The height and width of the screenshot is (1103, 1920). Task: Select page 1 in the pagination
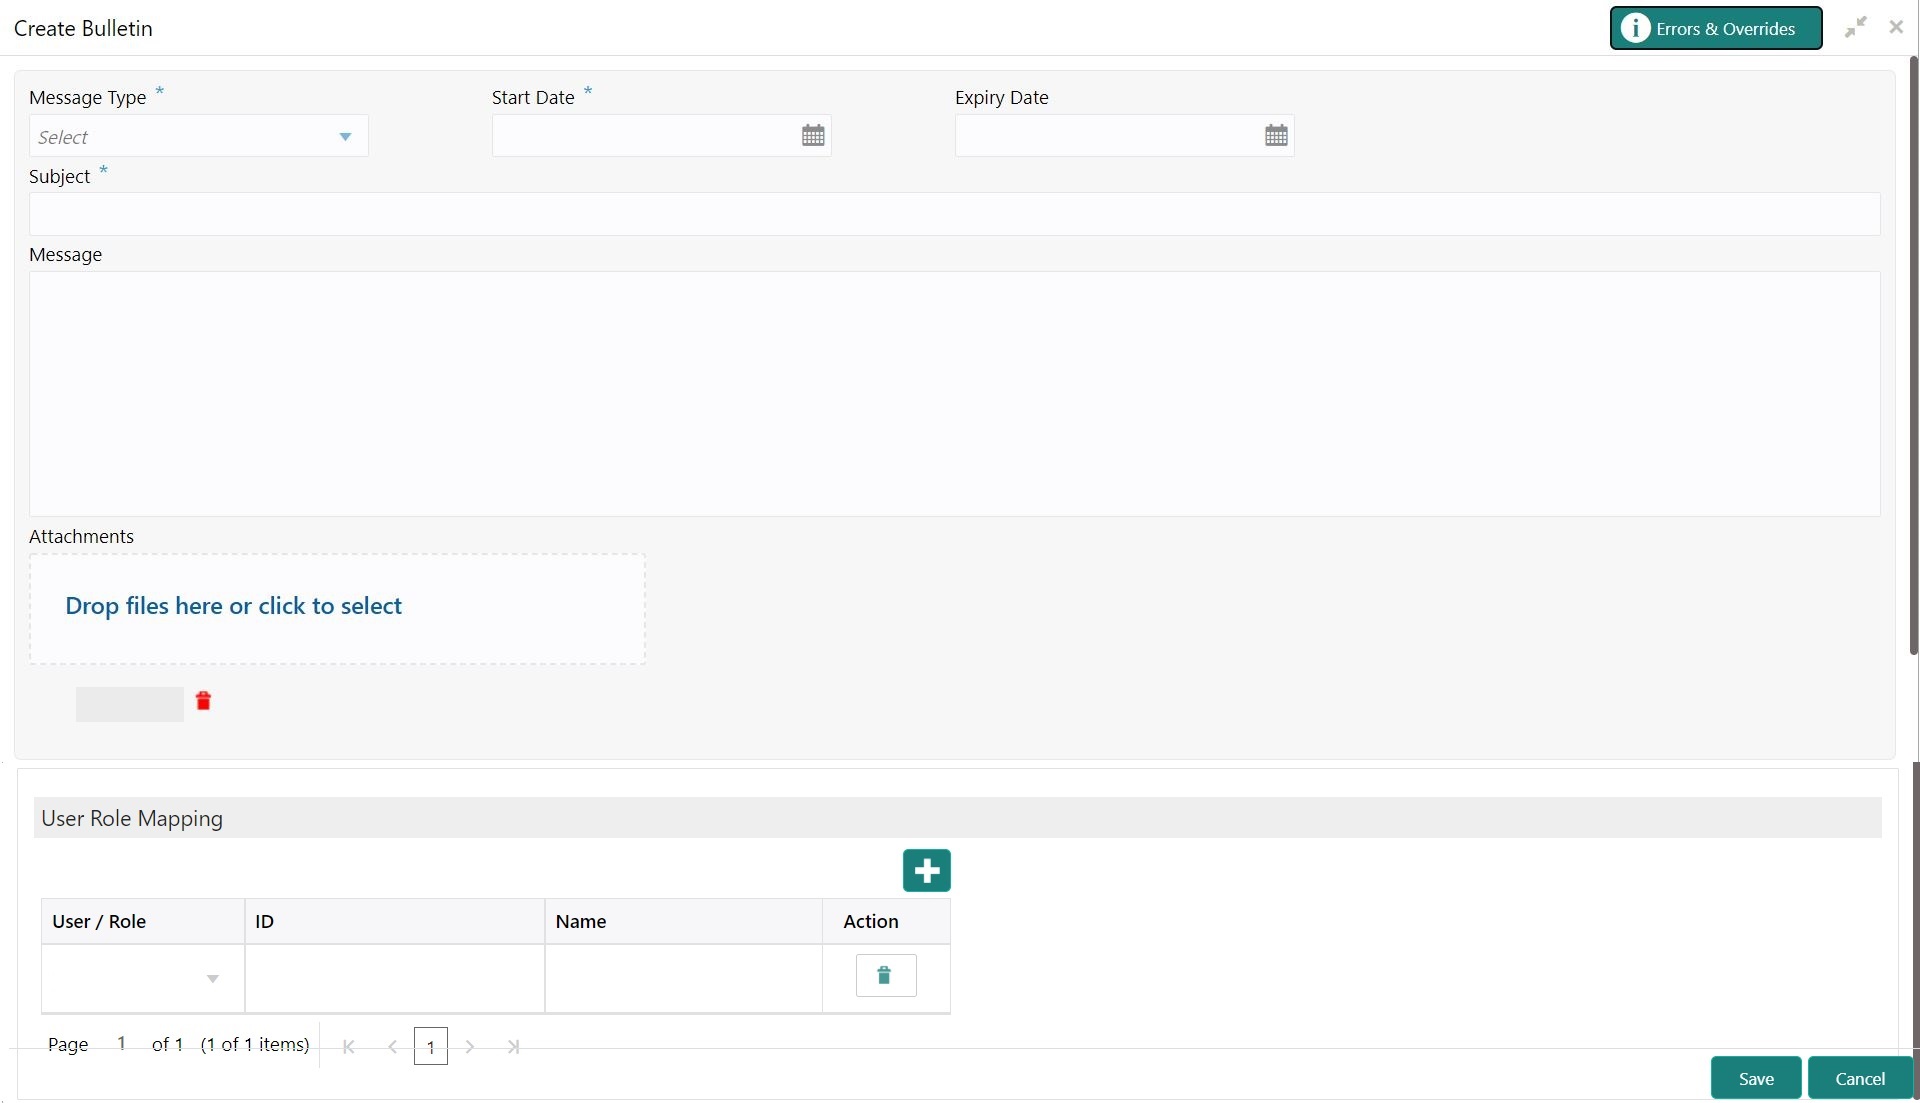pyautogui.click(x=430, y=1047)
